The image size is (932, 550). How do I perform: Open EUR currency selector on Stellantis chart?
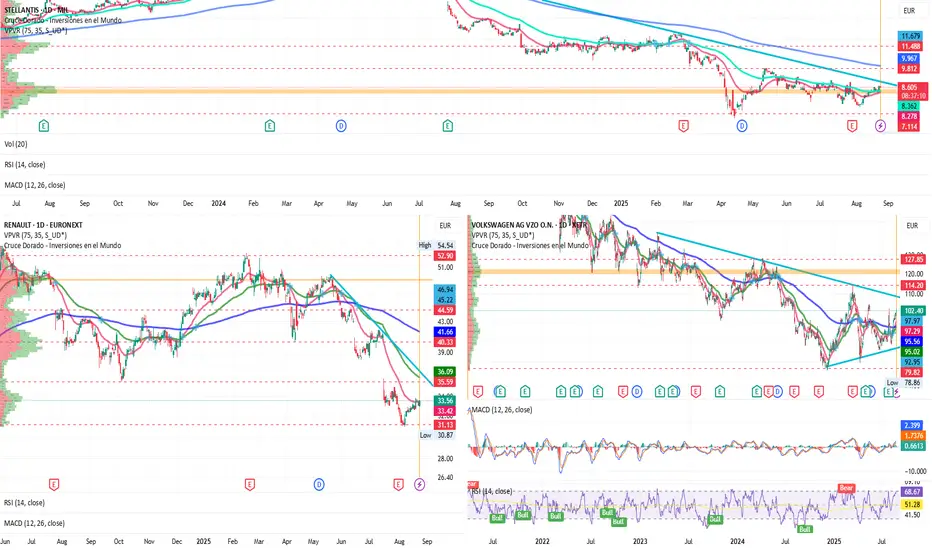(x=909, y=11)
